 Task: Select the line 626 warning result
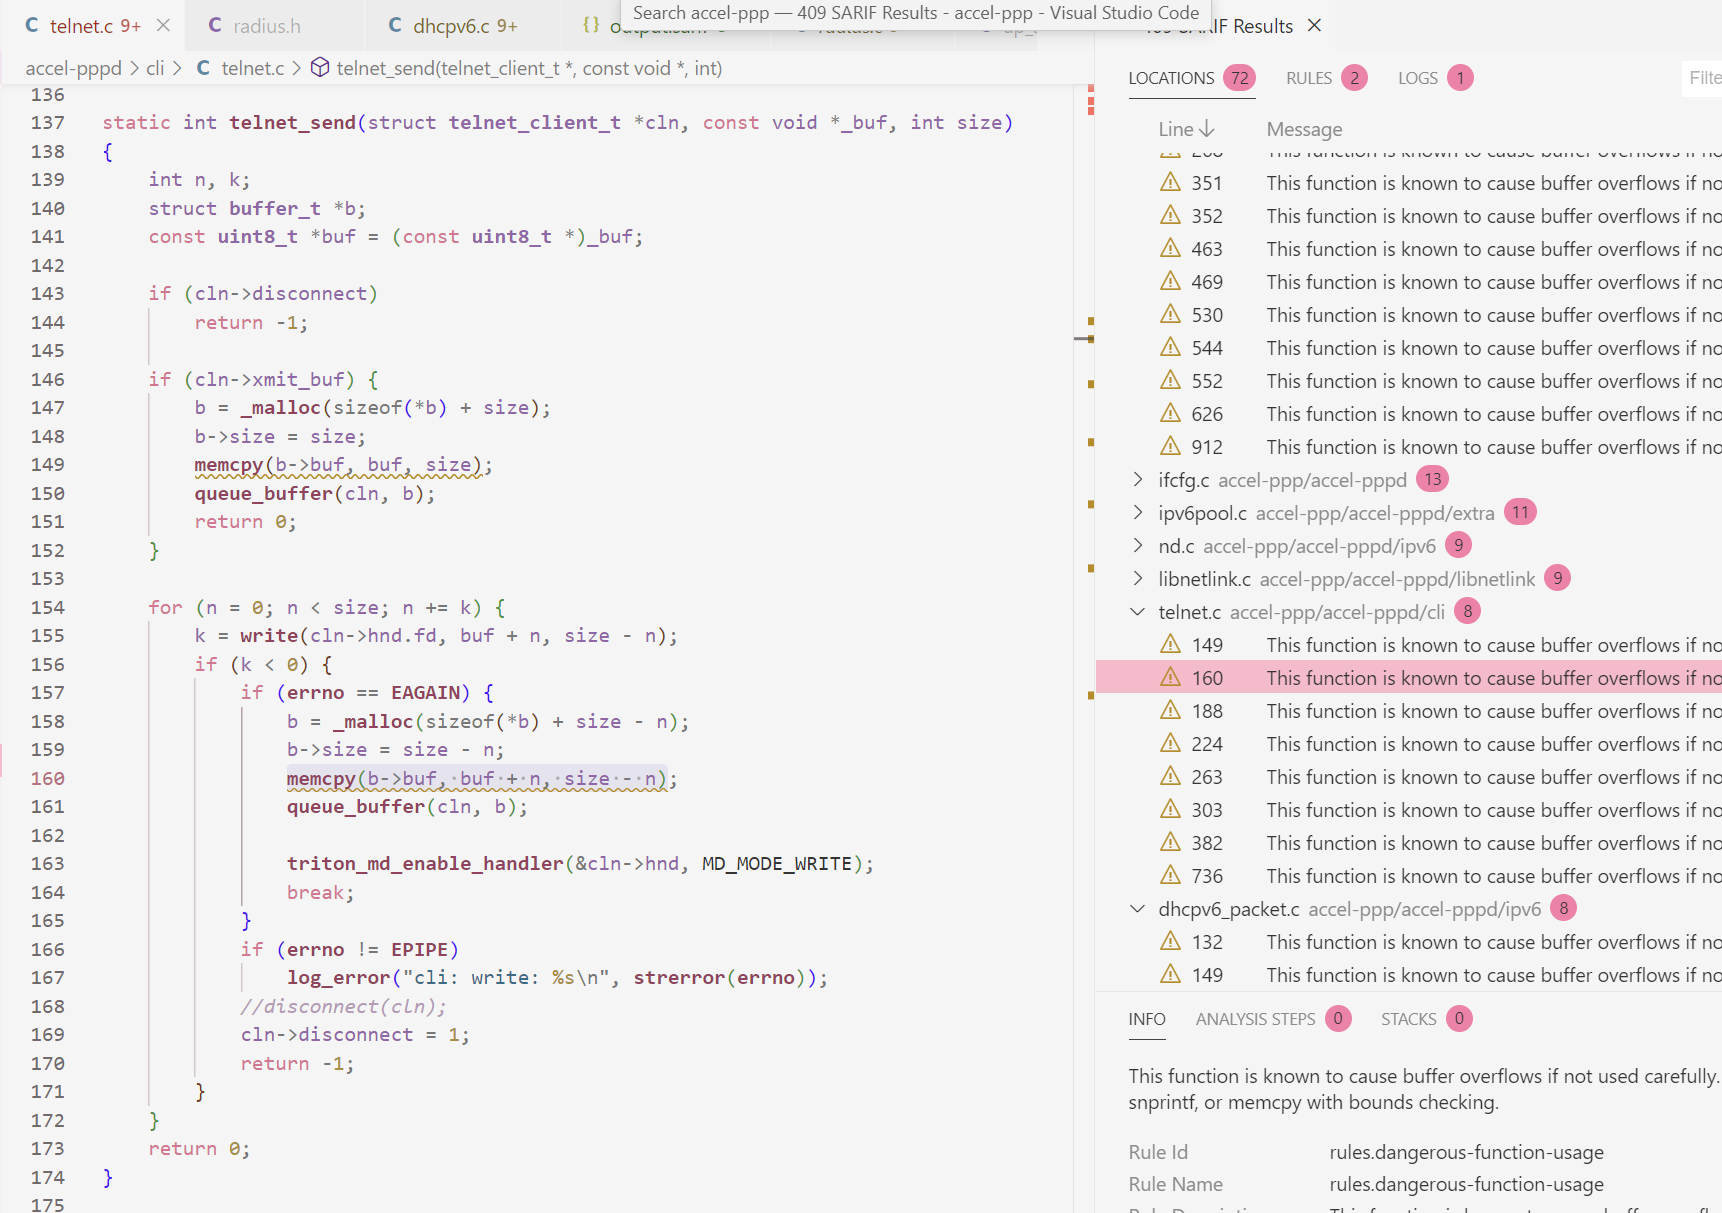click(1409, 414)
